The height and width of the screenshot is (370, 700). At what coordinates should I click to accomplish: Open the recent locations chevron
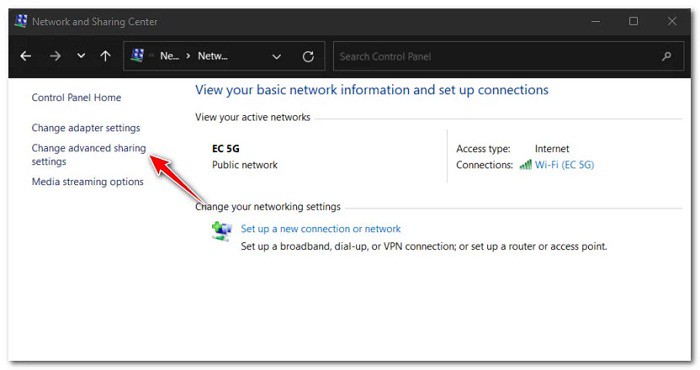point(81,56)
